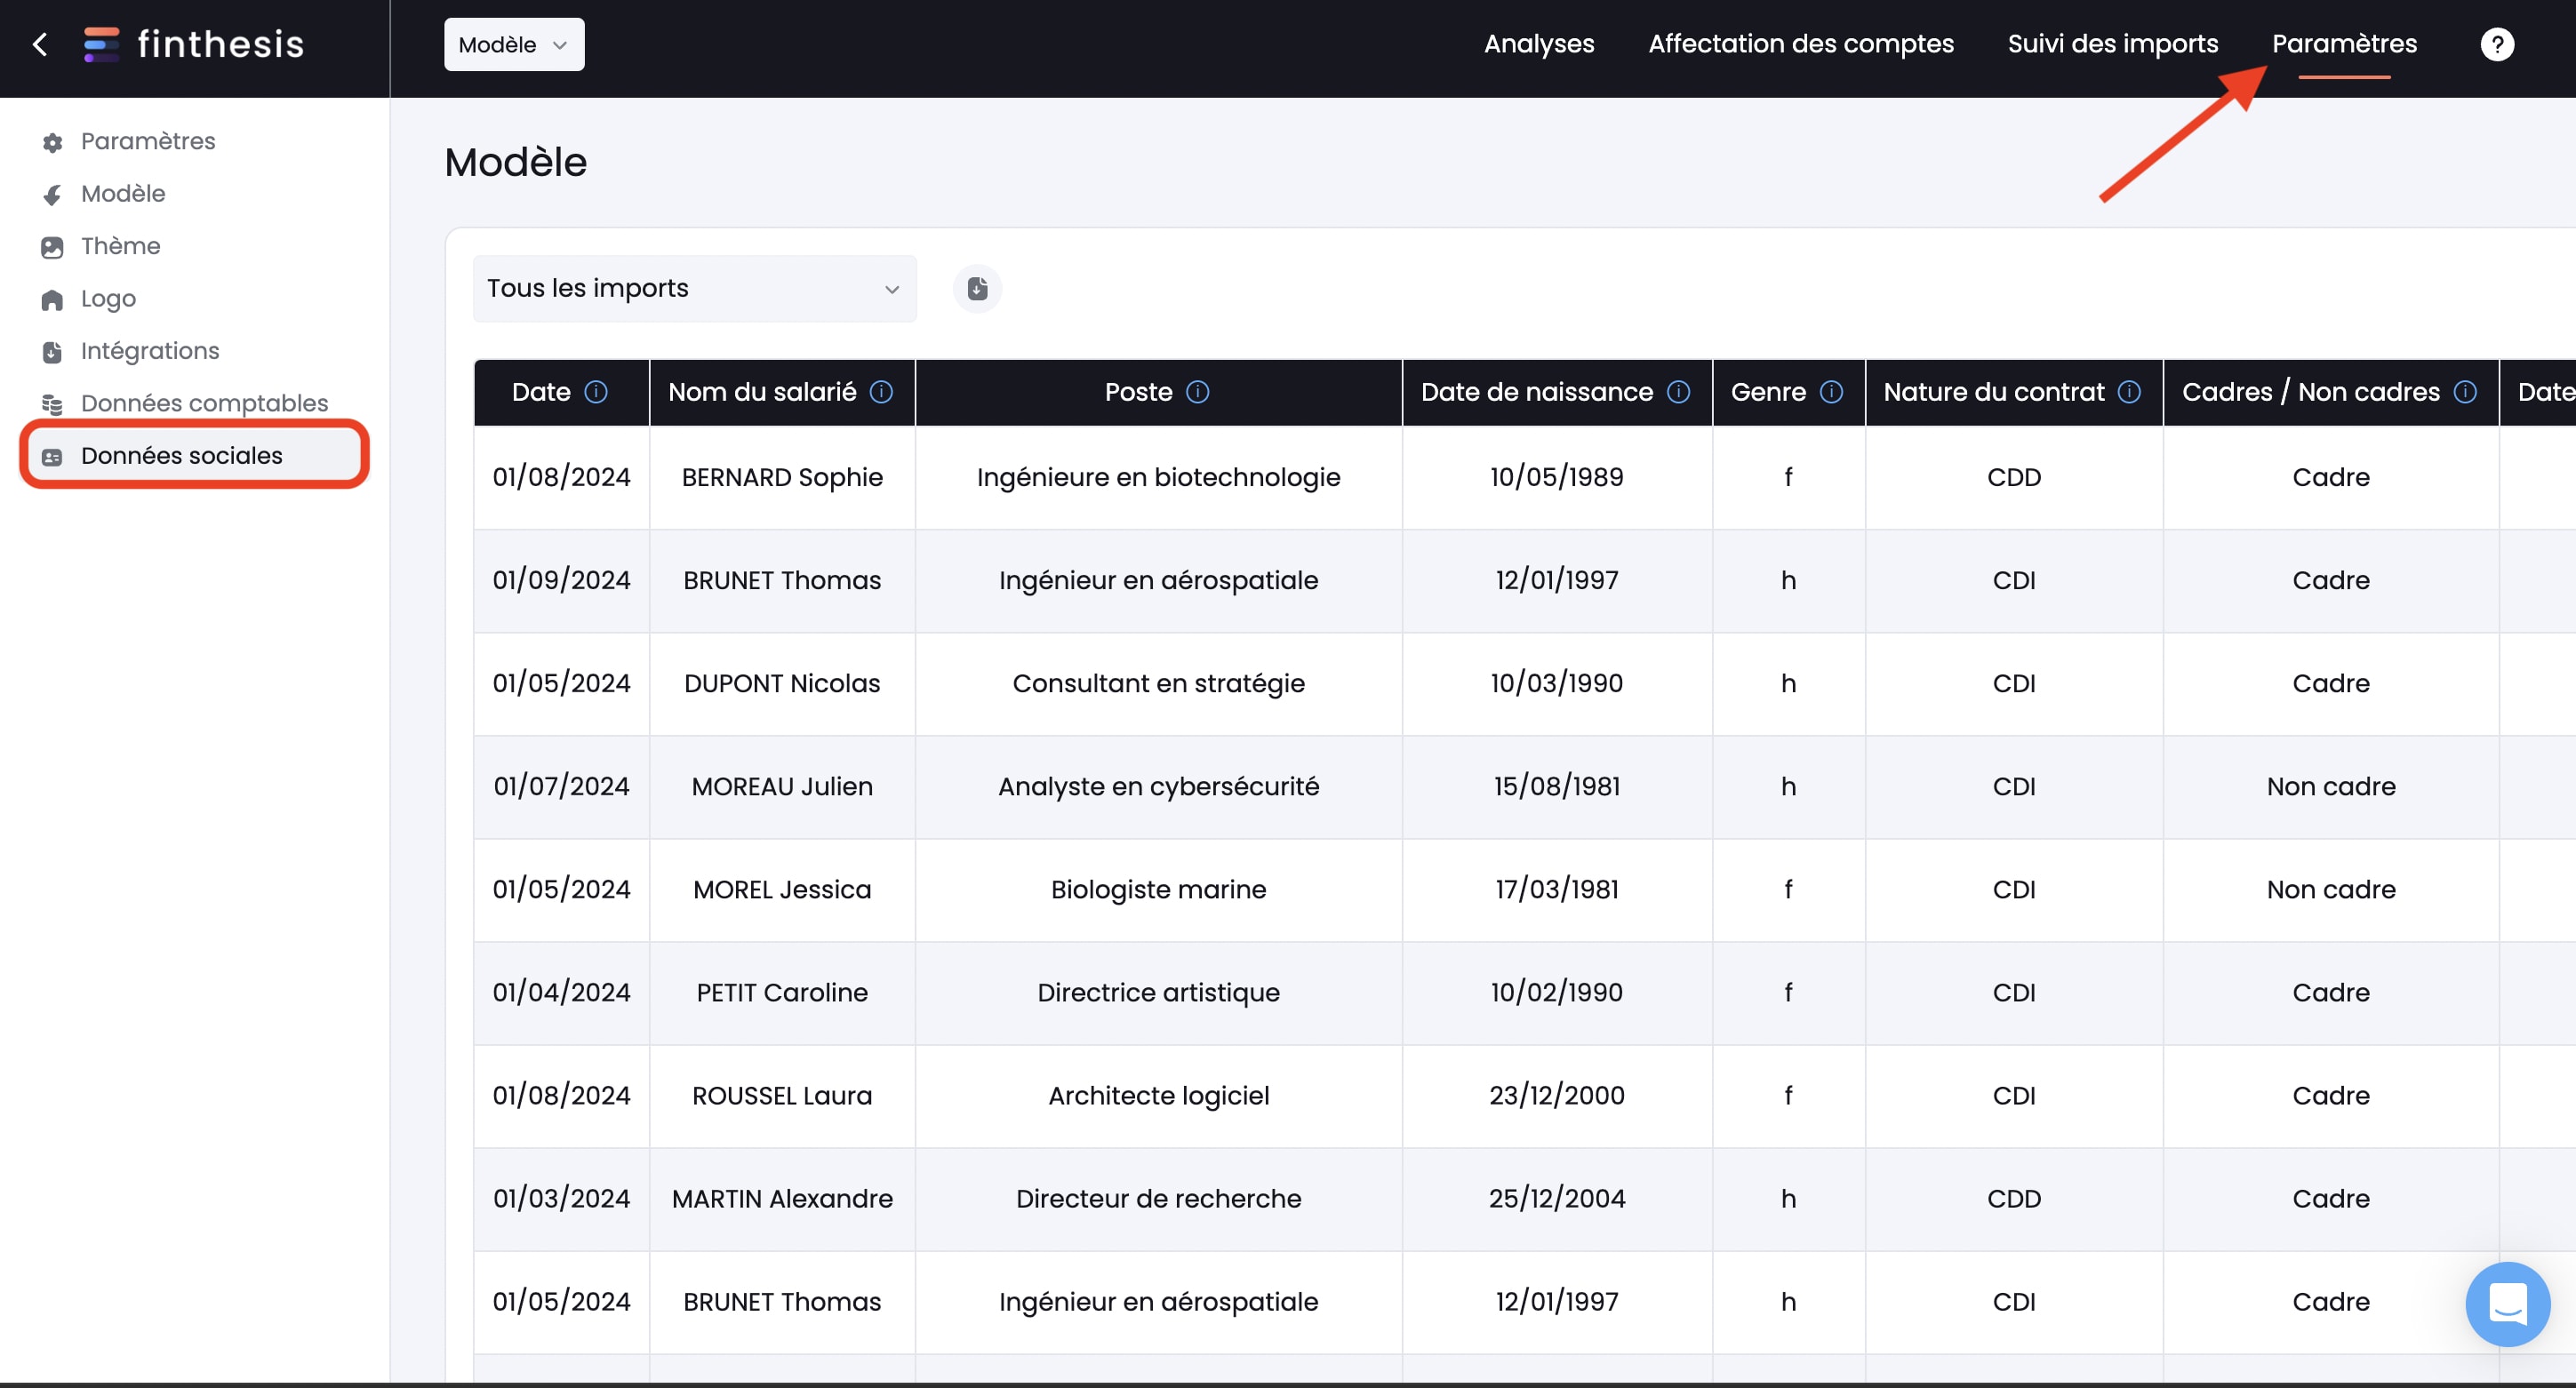Open Intégrations in the sidebar
Viewport: 2576px width, 1388px height.
pyautogui.click(x=150, y=351)
